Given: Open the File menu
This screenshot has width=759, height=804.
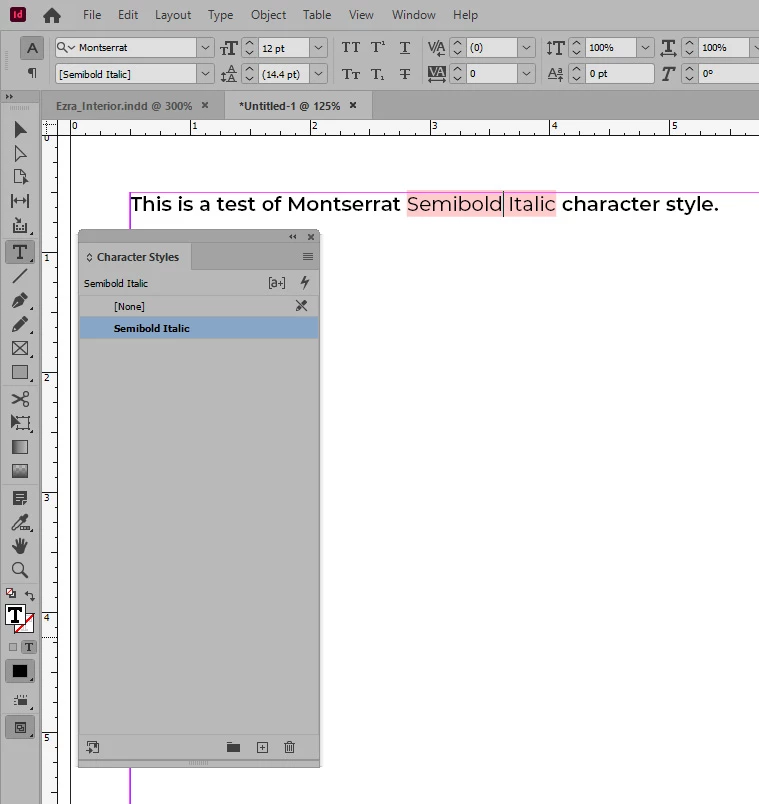Looking at the screenshot, I should point(92,15).
